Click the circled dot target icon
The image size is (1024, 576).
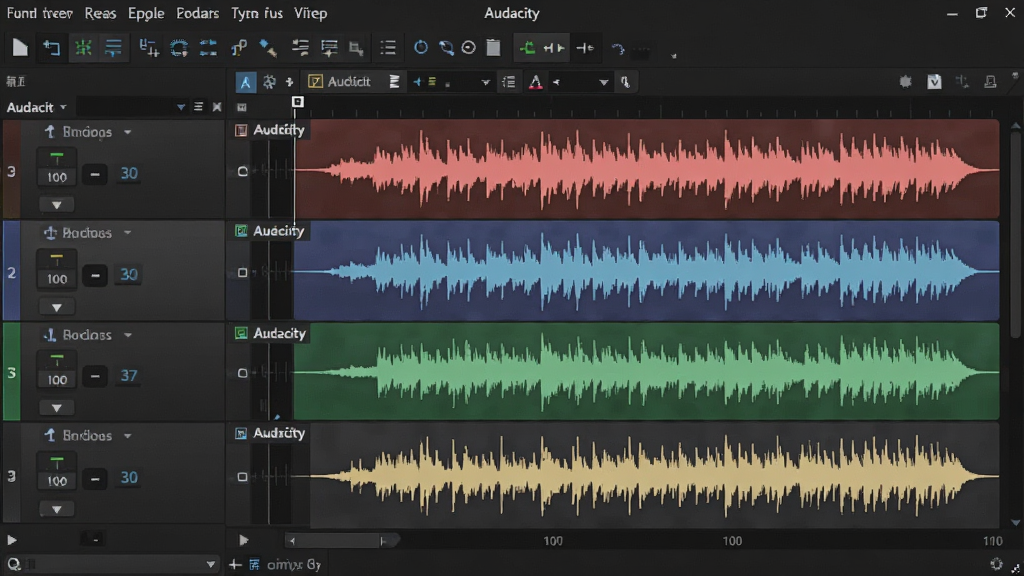click(468, 48)
